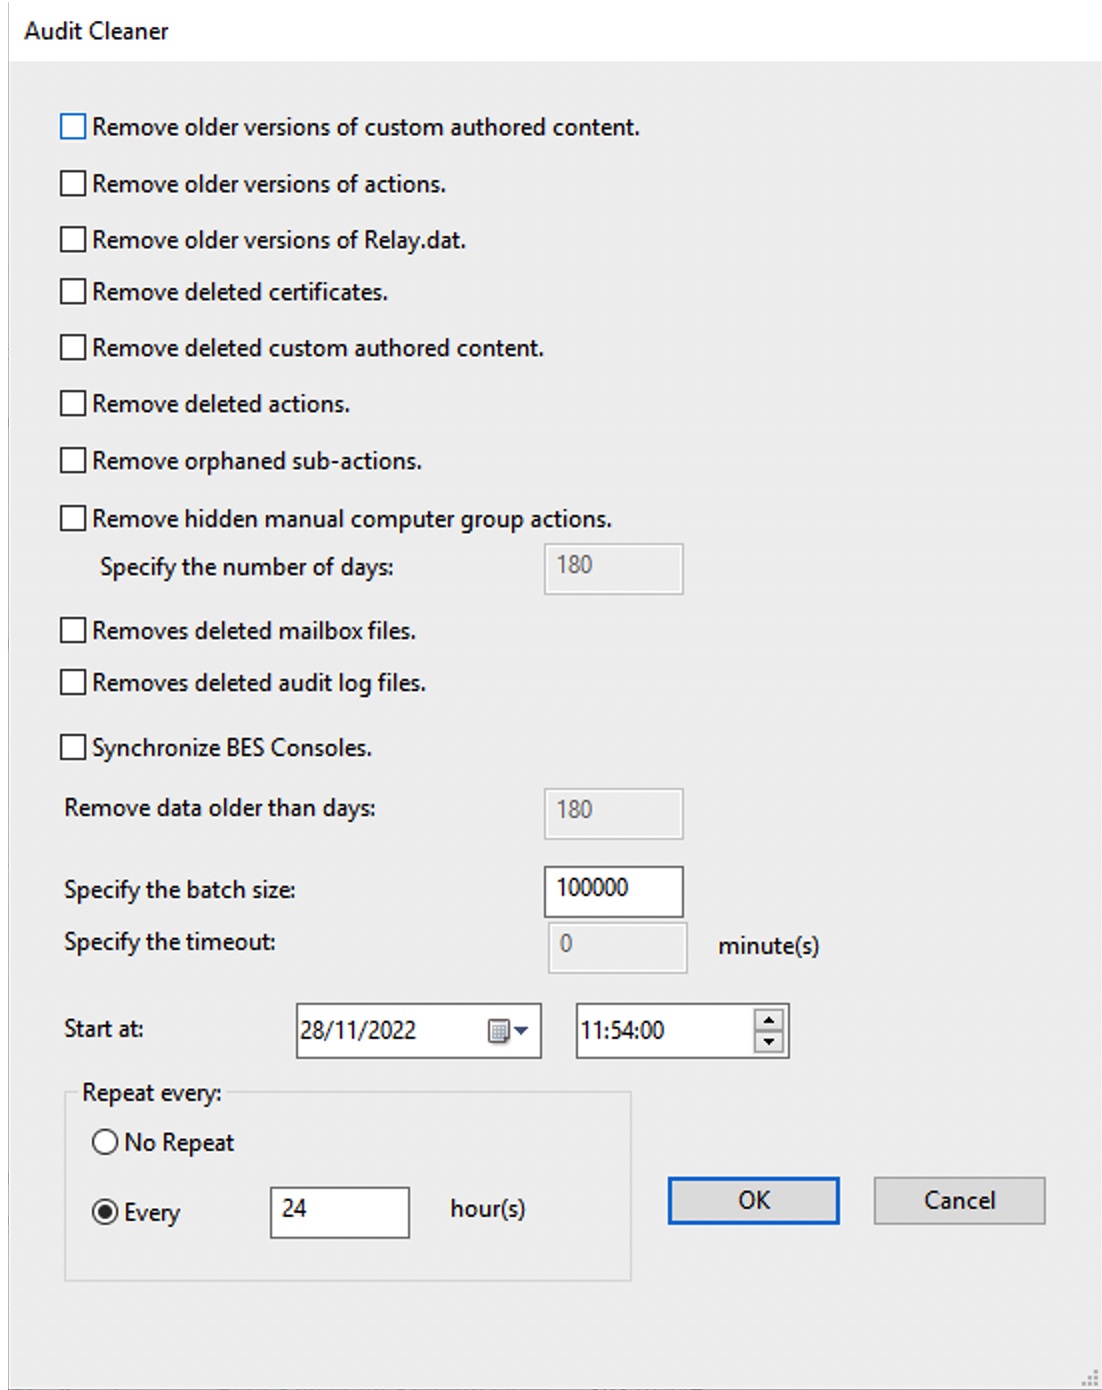Viewport: 1102px width, 1390px height.
Task: Click the 'Specify the batch size:' label
Action: 180,890
